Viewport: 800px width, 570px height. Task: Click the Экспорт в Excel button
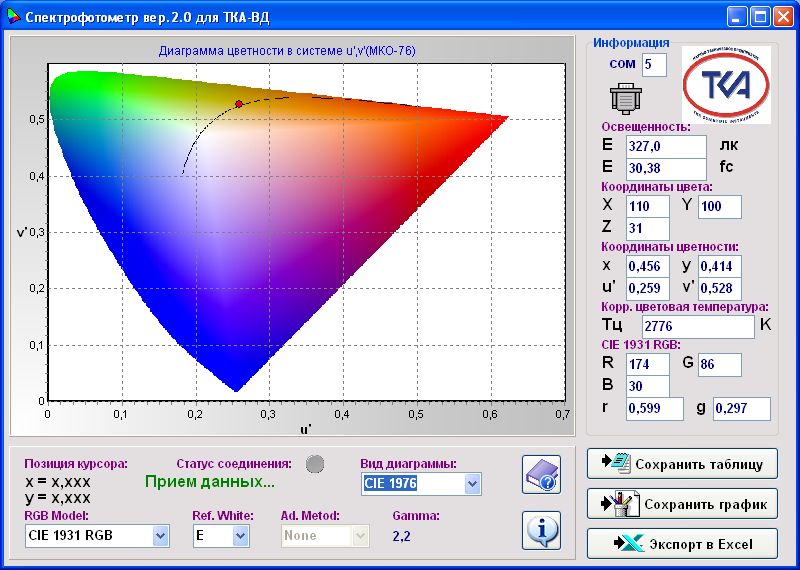pyautogui.click(x=682, y=544)
